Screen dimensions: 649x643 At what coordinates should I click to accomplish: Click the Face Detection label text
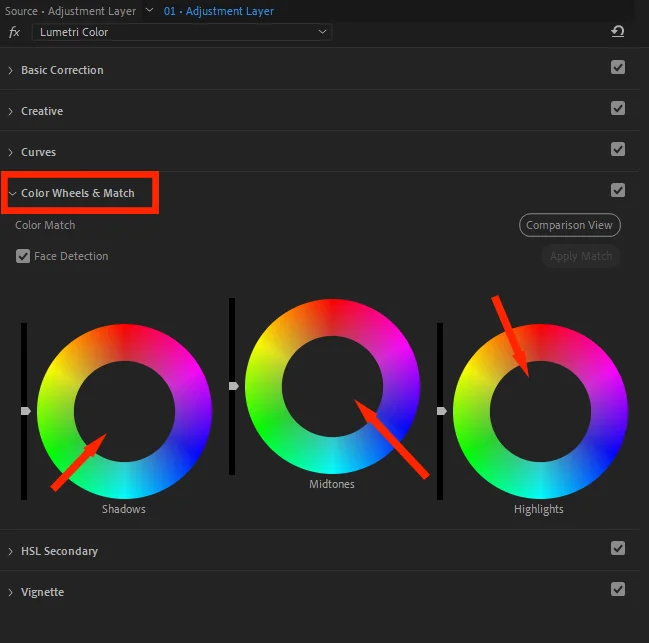point(71,256)
